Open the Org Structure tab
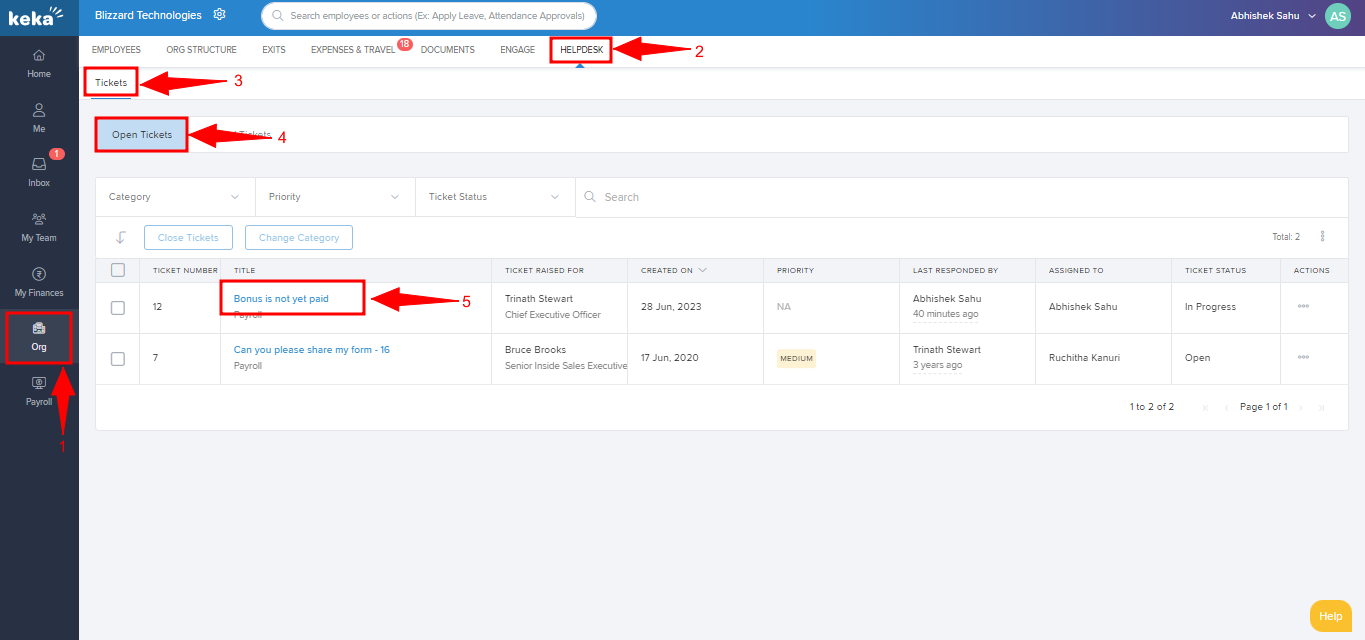The image size is (1365, 640). click(x=201, y=50)
